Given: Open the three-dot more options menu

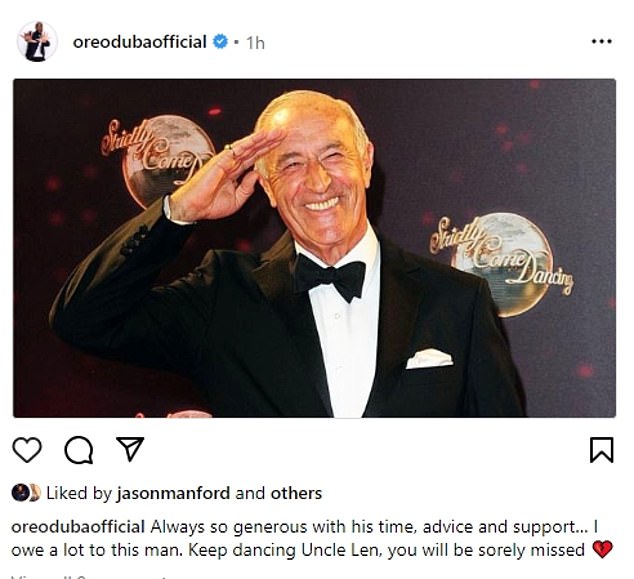Looking at the screenshot, I should 602,41.
